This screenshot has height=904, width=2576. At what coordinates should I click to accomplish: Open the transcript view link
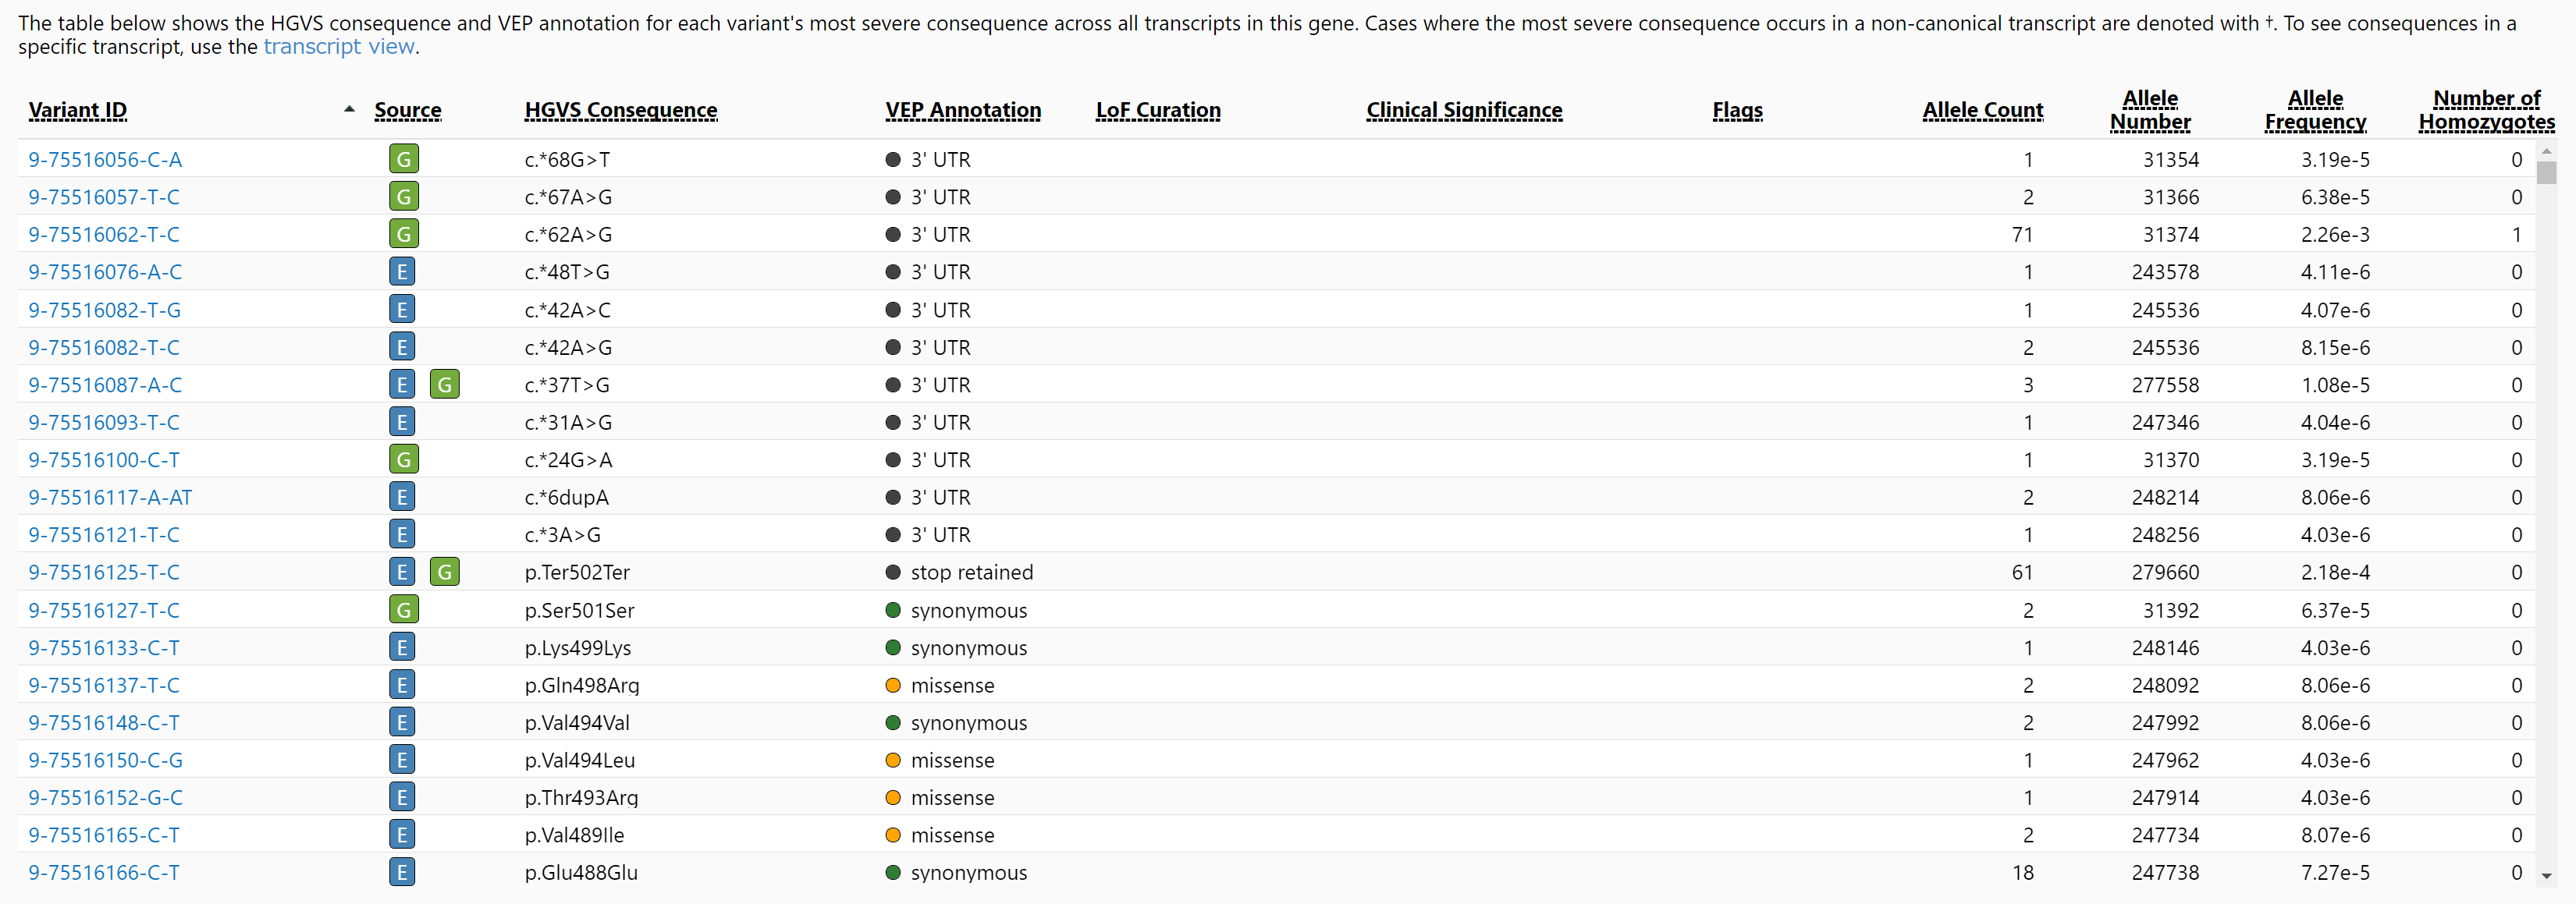(338, 47)
